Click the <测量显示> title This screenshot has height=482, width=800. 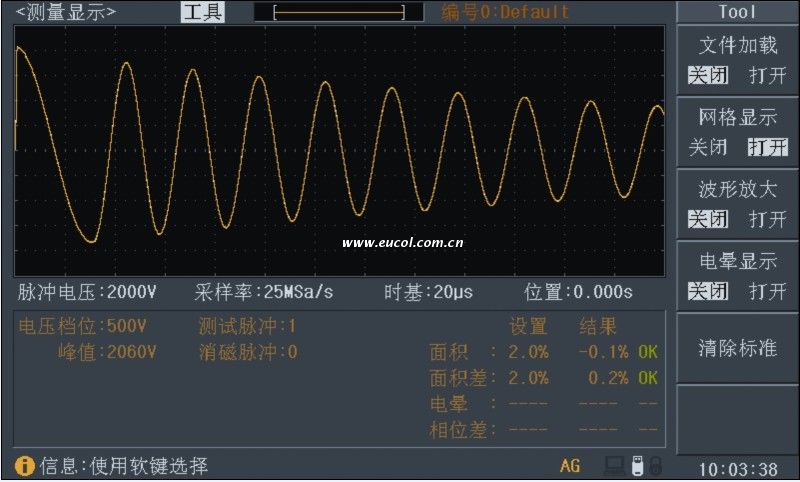point(66,12)
